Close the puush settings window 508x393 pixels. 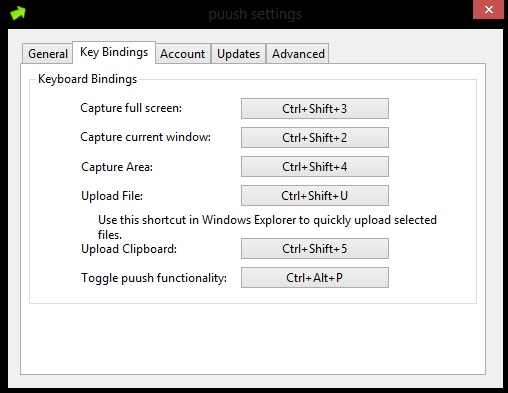coord(488,10)
